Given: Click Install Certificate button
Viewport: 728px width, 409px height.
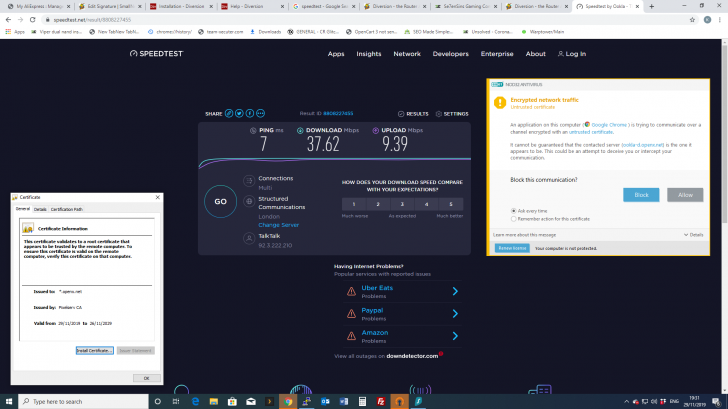Looking at the screenshot, I should 95,351.
